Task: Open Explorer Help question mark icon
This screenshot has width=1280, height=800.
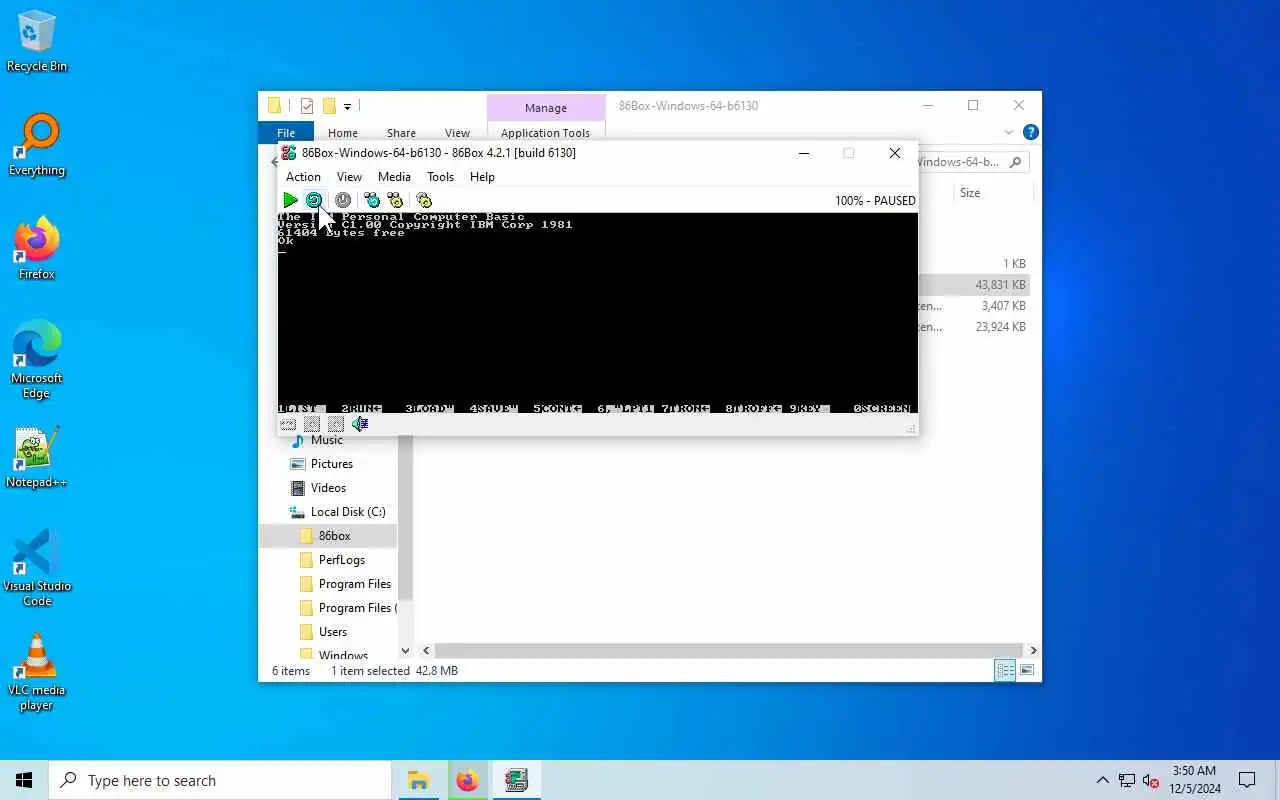Action: [x=1031, y=132]
